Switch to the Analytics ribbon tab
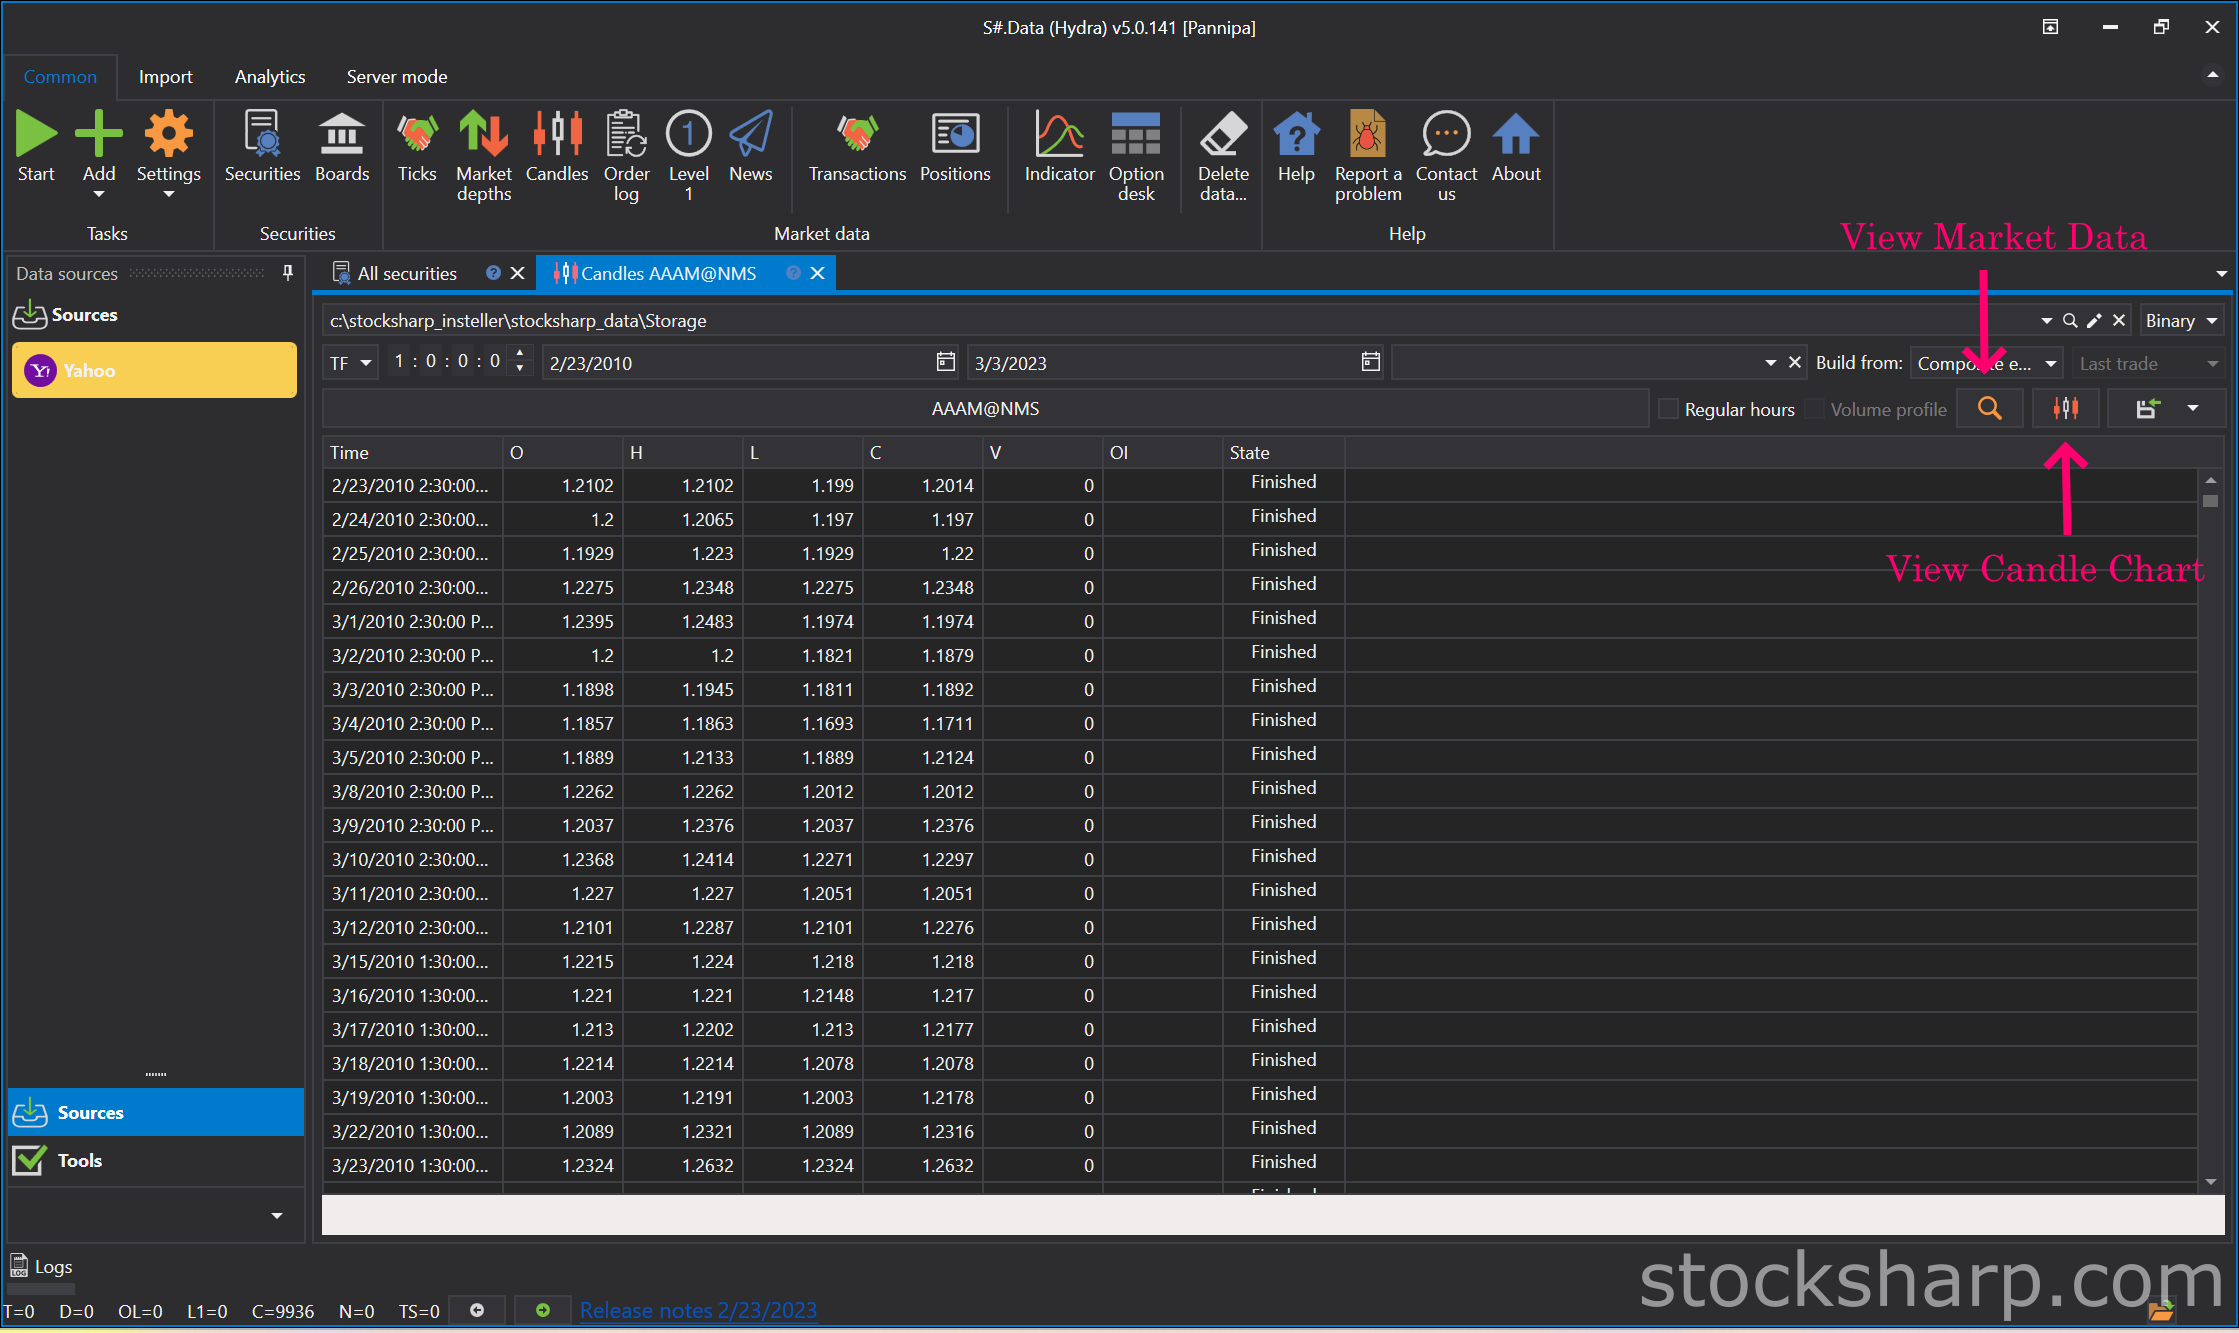This screenshot has width=2239, height=1333. point(270,77)
